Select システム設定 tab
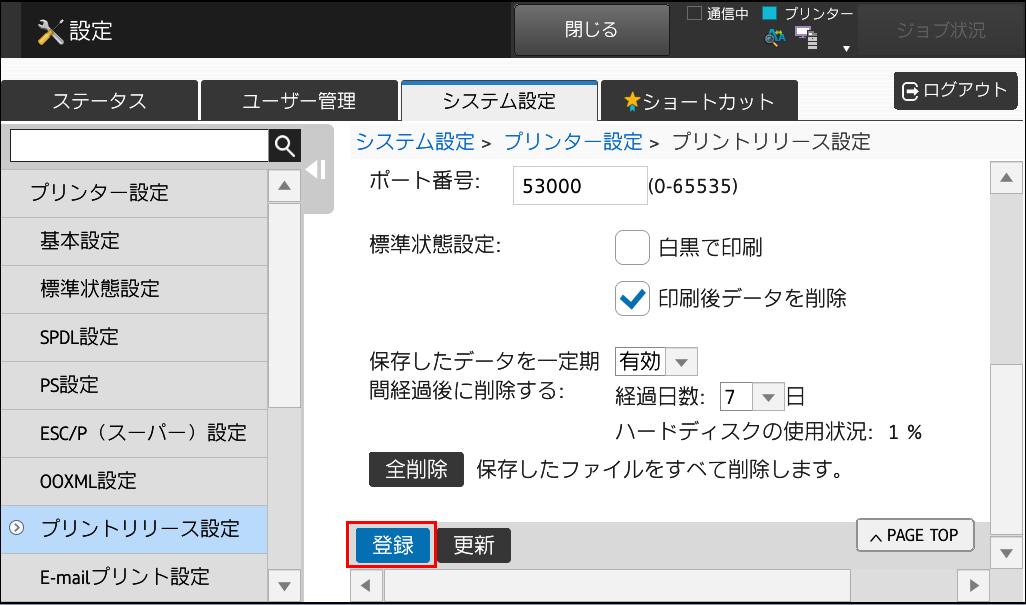 pyautogui.click(x=499, y=101)
